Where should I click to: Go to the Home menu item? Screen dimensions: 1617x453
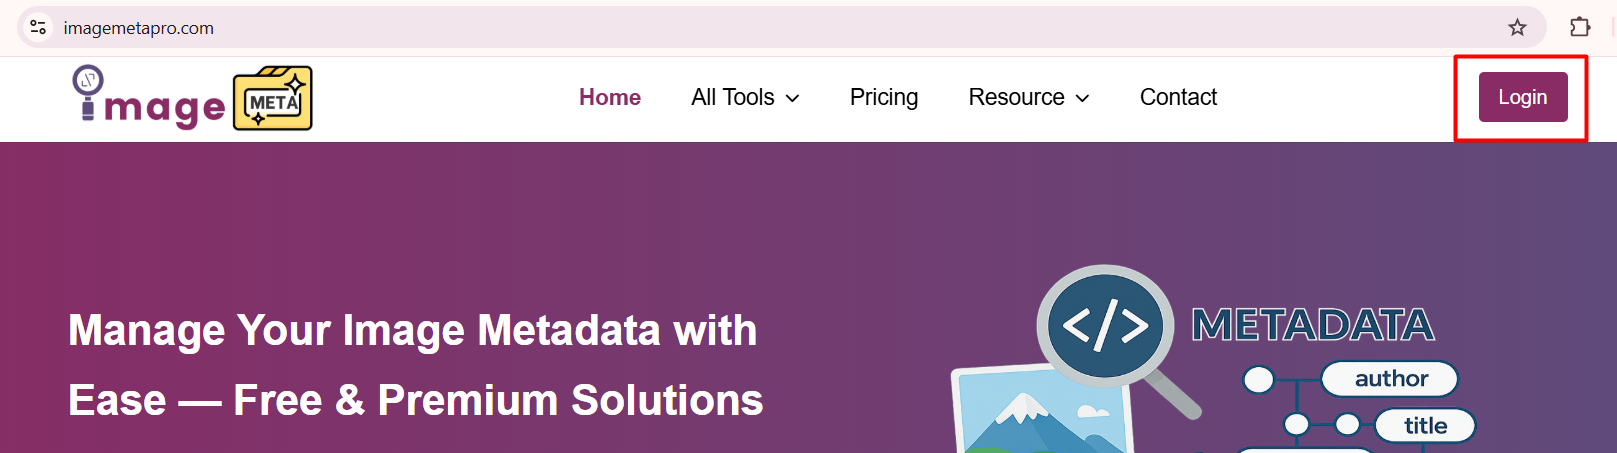[610, 97]
